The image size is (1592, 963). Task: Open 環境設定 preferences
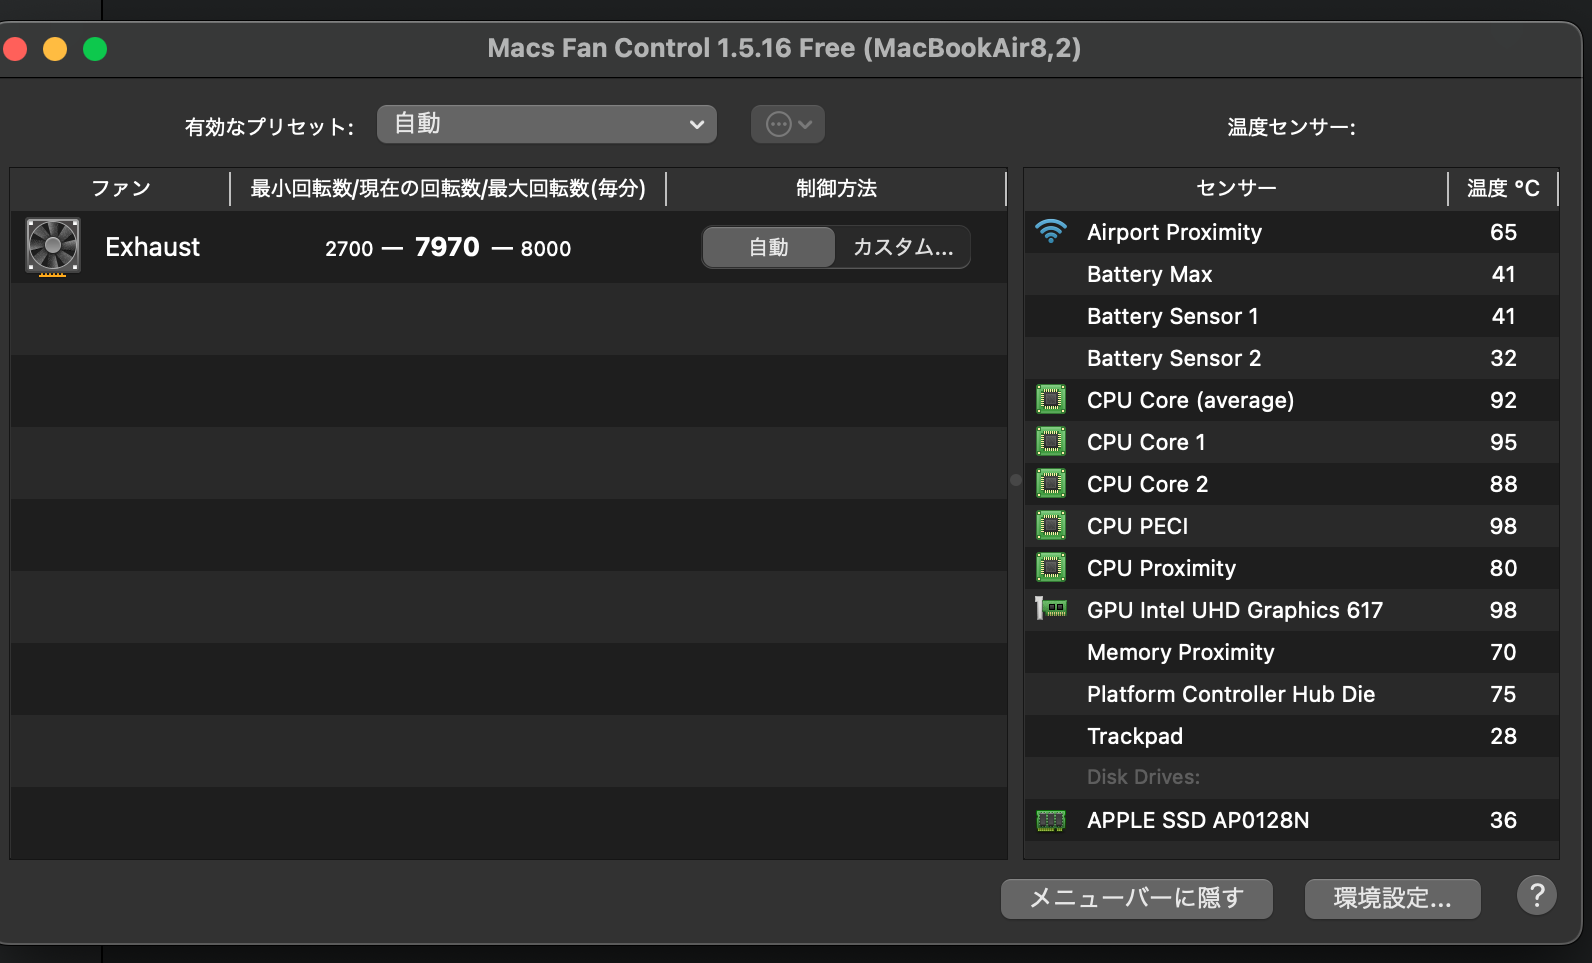click(1392, 898)
